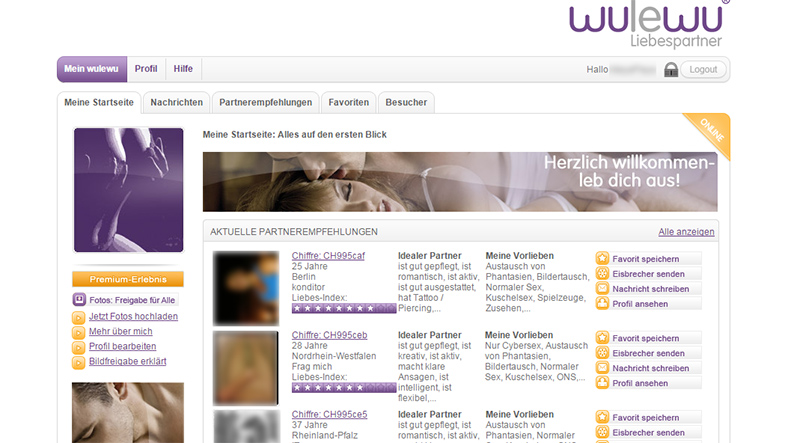This screenshot has height=443, width=800.
Task: Select Nachricht schreiben text for CH995caf
Action: click(x=651, y=289)
